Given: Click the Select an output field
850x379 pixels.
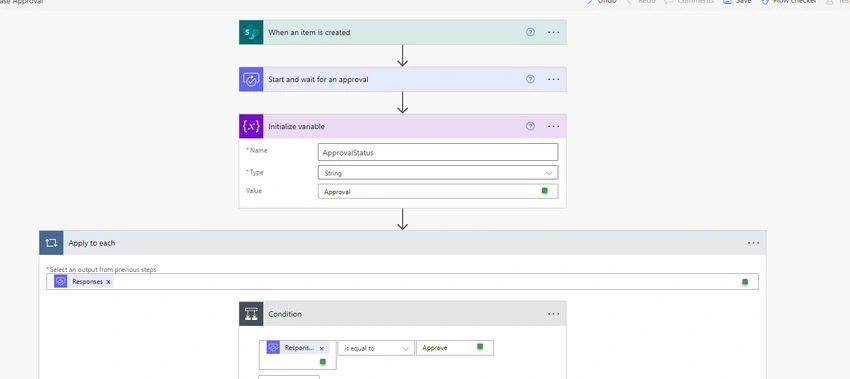Looking at the screenshot, I should click(x=402, y=281).
